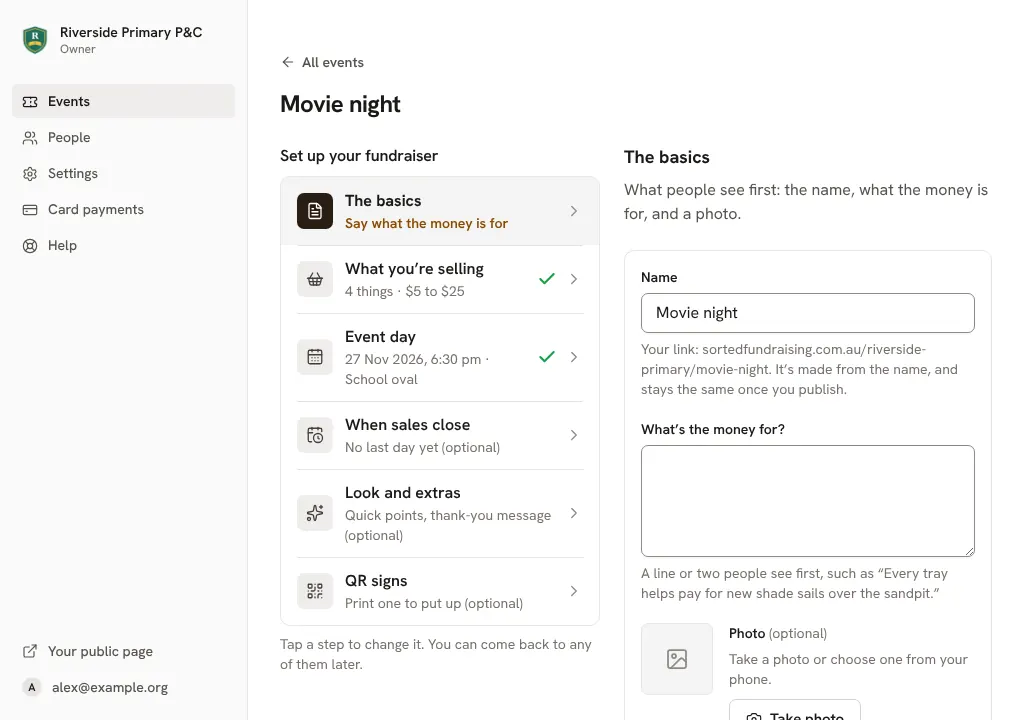The image size is (1024, 720).
Task: Click the QR code icon for QR signs
Action: click(x=315, y=591)
